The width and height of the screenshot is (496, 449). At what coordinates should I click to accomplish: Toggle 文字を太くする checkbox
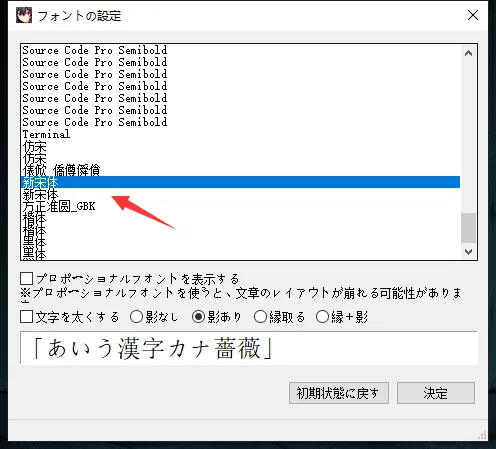26,317
